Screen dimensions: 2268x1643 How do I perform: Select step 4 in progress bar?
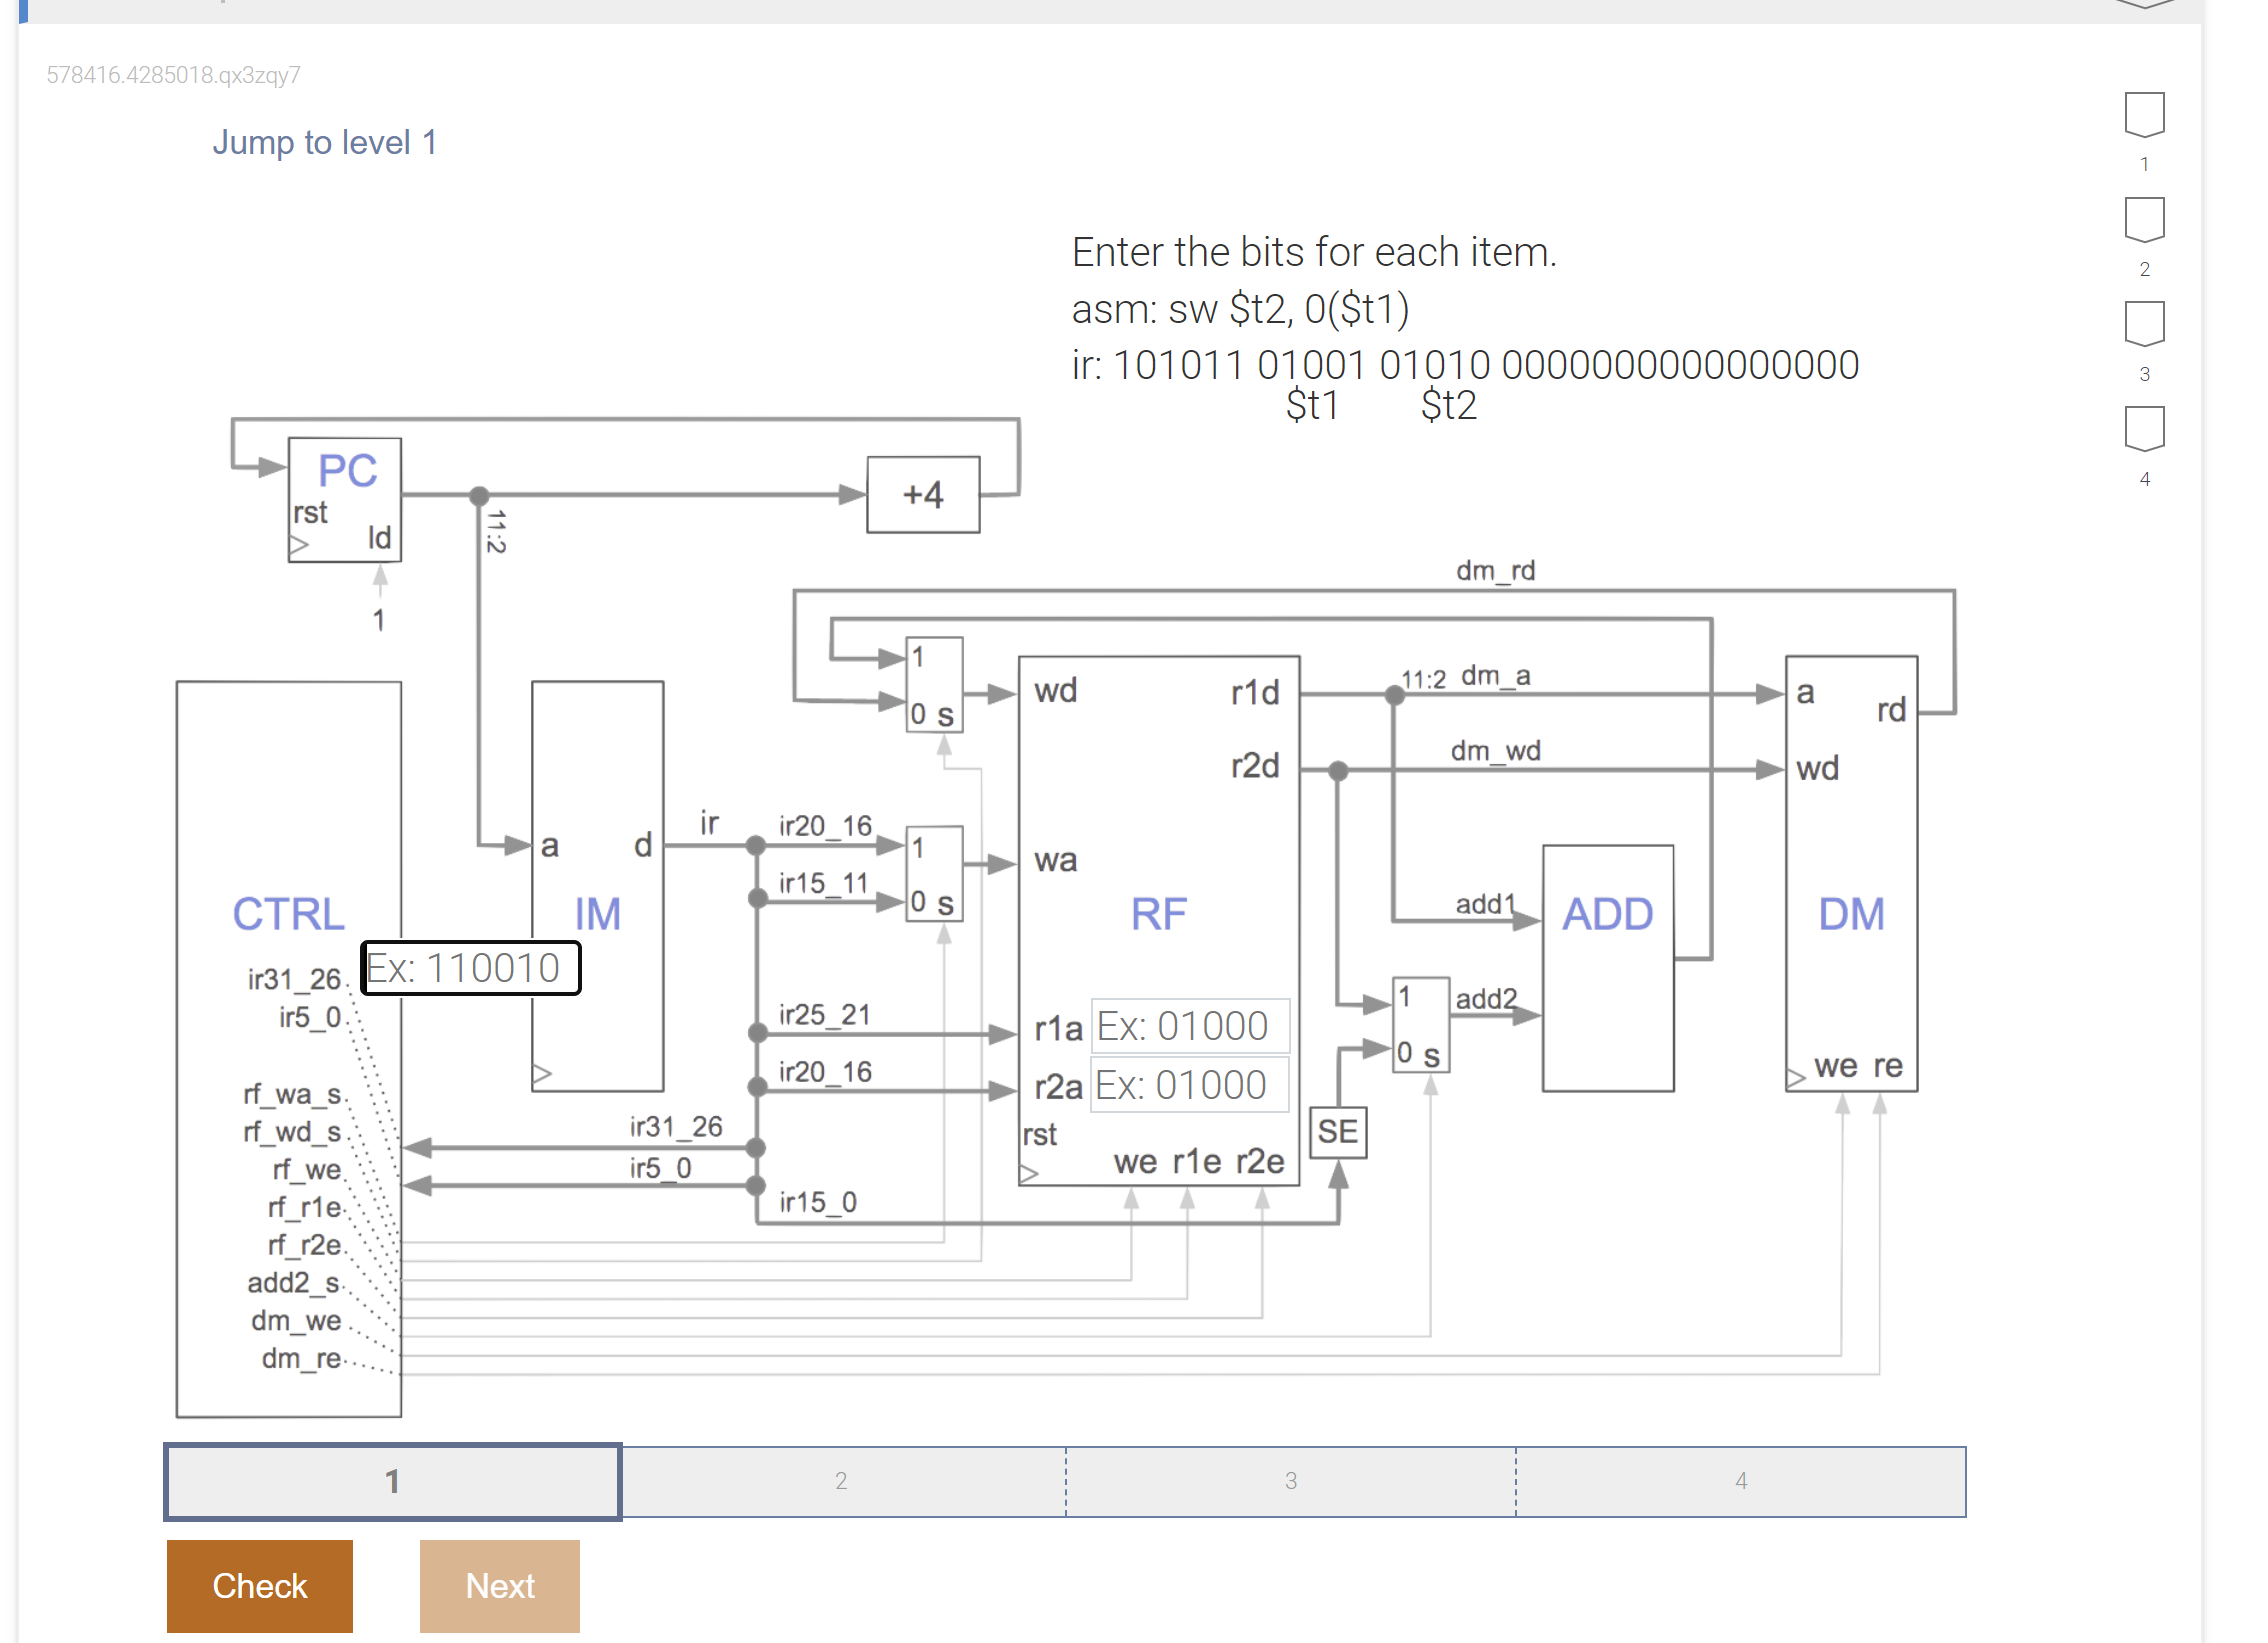(1740, 1481)
